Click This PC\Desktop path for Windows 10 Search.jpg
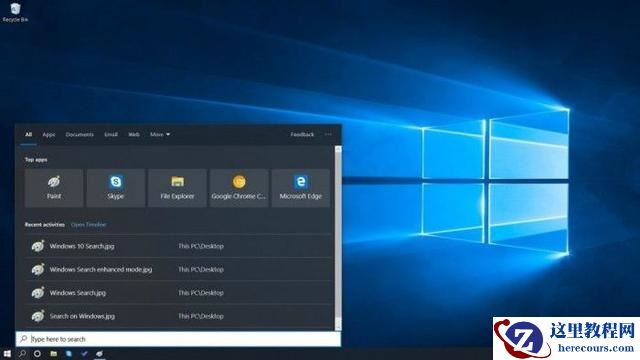This screenshot has width=640, height=360. pos(201,246)
